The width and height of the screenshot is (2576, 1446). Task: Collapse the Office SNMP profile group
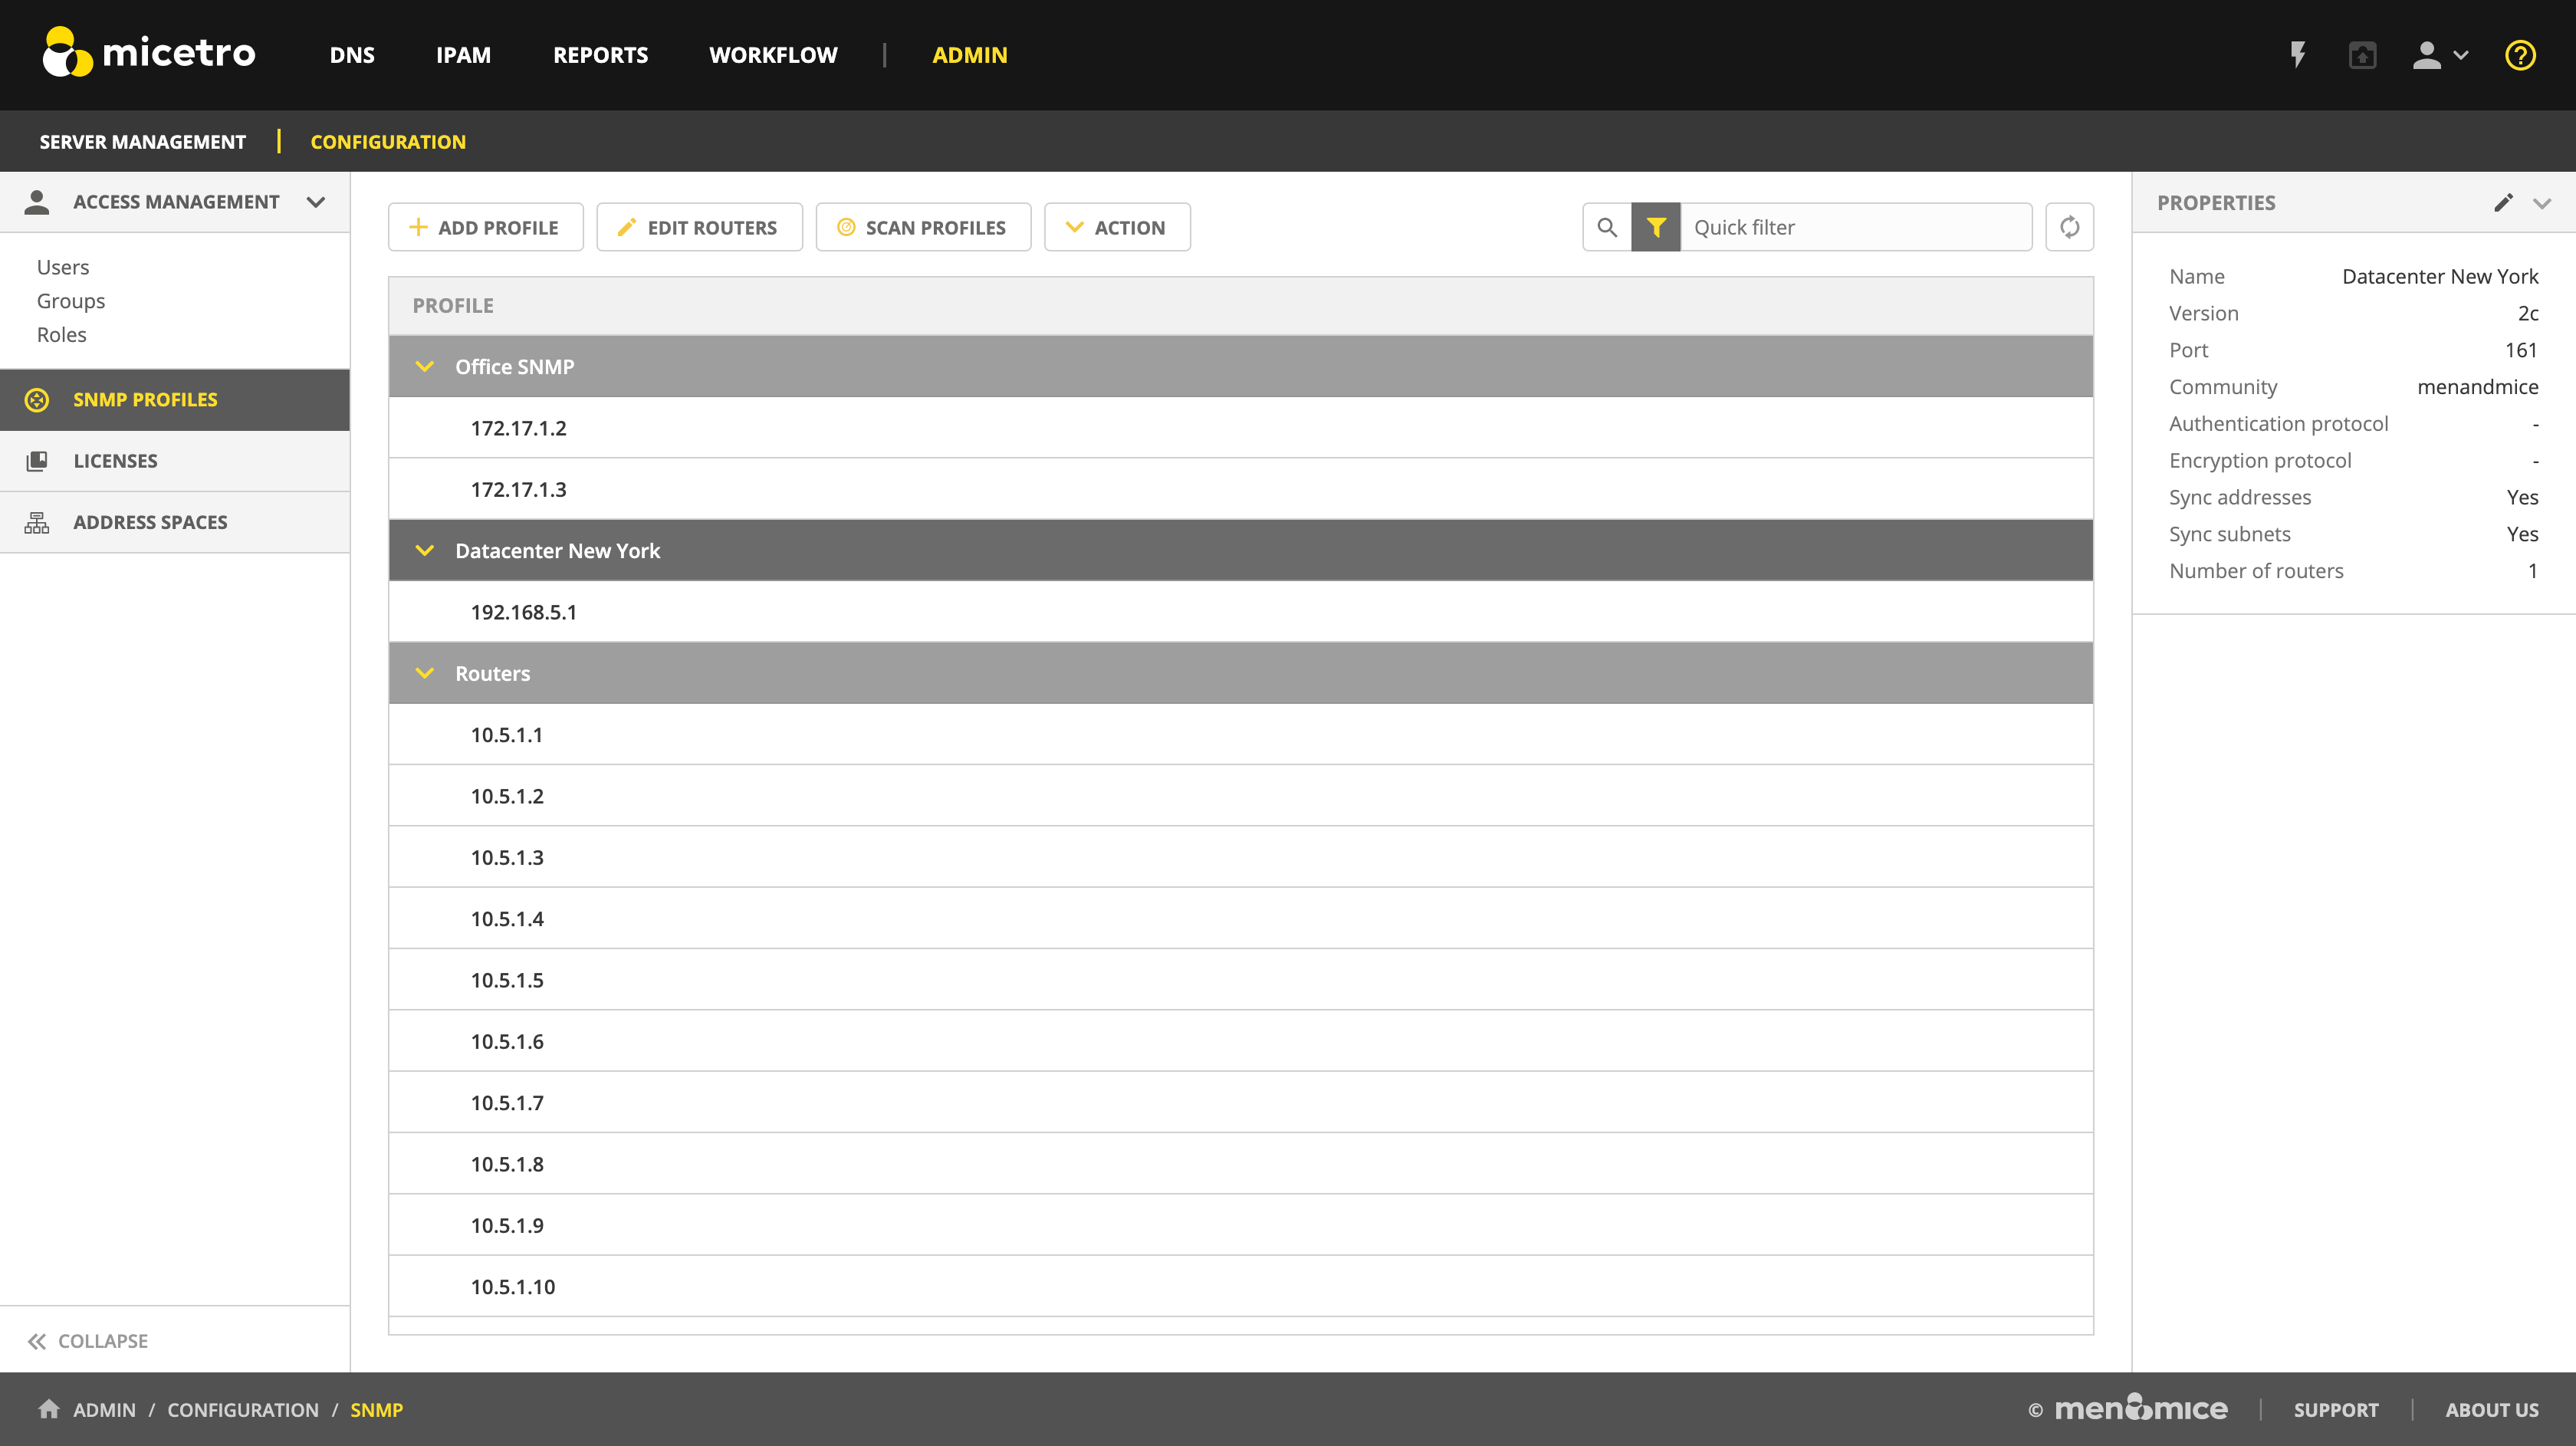(425, 367)
